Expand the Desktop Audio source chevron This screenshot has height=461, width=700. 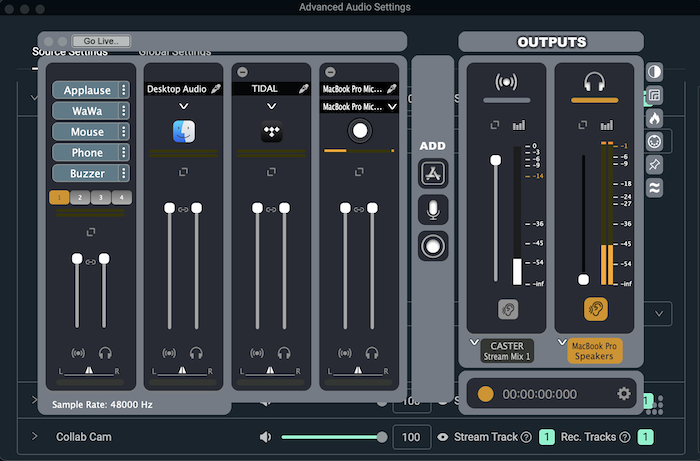click(x=183, y=106)
